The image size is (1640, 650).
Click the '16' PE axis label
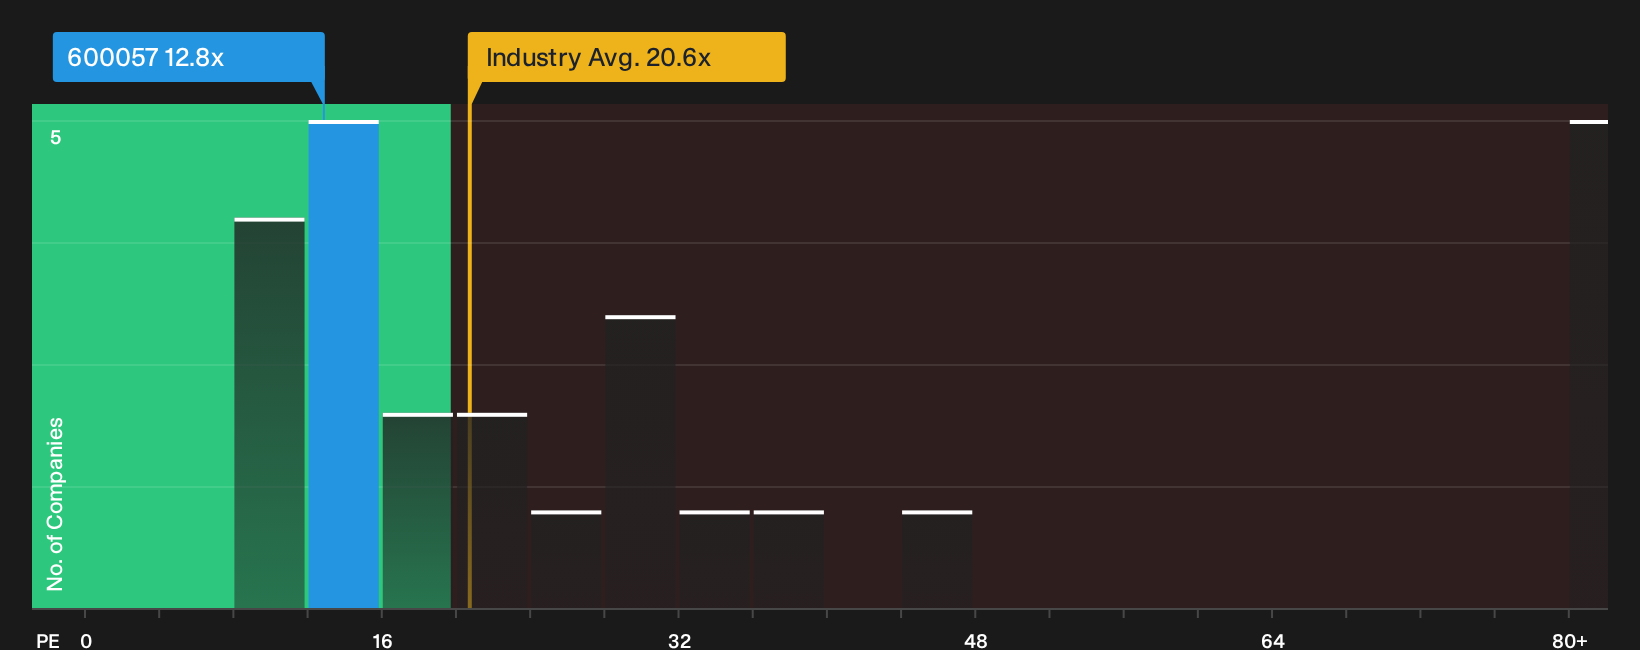click(382, 640)
